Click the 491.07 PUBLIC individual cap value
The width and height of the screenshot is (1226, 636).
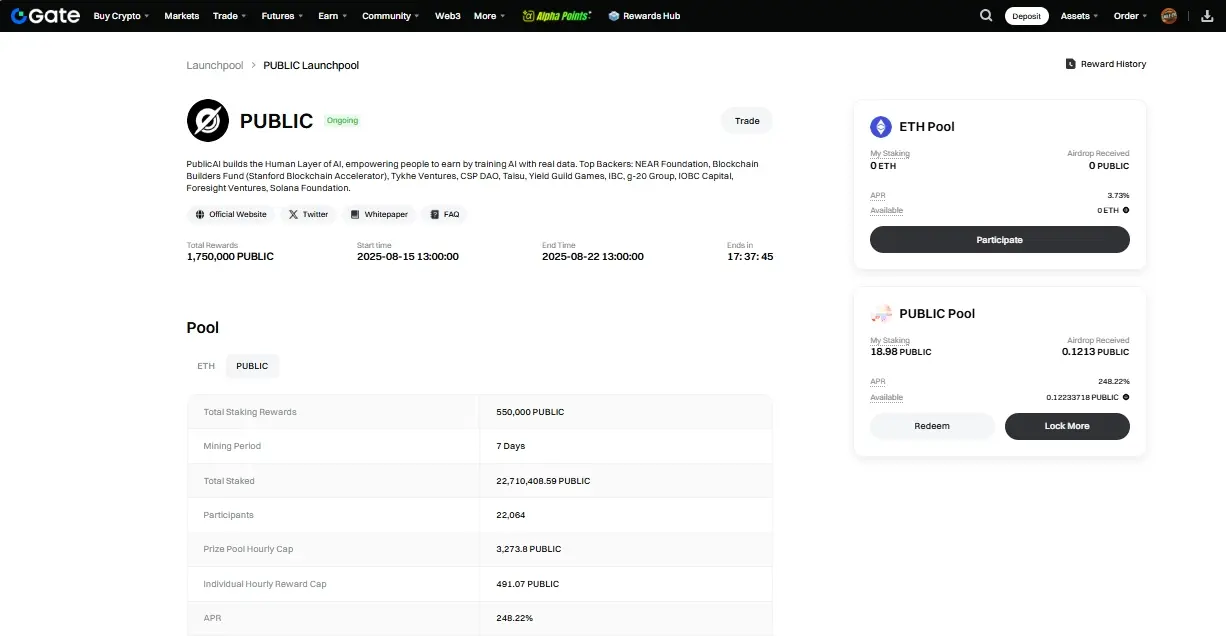(528, 584)
